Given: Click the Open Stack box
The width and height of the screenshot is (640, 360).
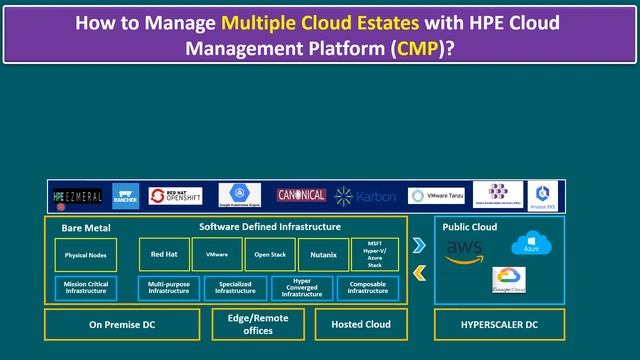Looking at the screenshot, I should 270,254.
